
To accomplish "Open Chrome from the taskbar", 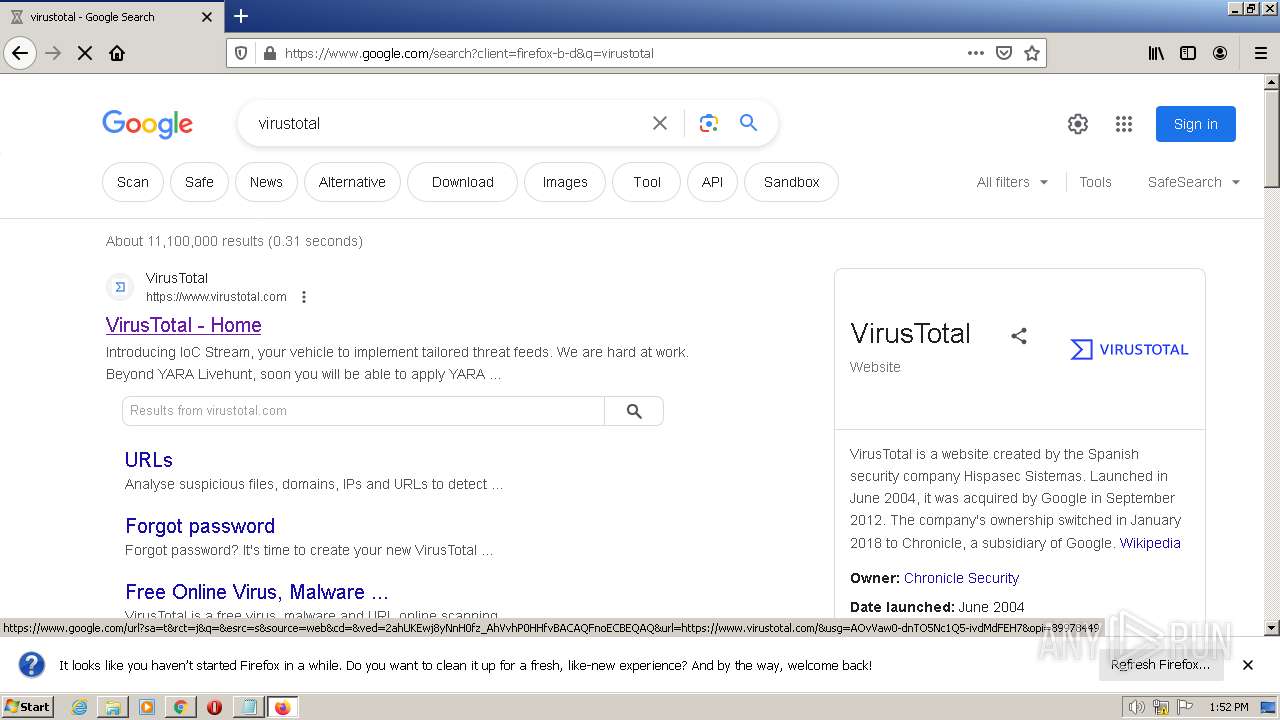I will pyautogui.click(x=180, y=707).
